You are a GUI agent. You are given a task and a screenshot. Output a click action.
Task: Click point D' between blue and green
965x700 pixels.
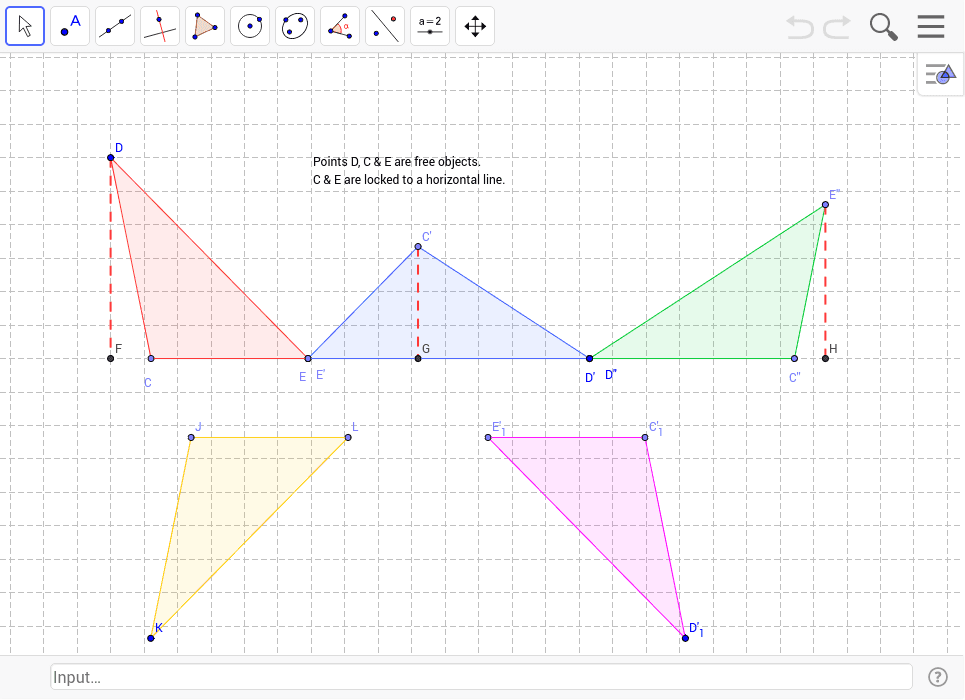click(590, 358)
